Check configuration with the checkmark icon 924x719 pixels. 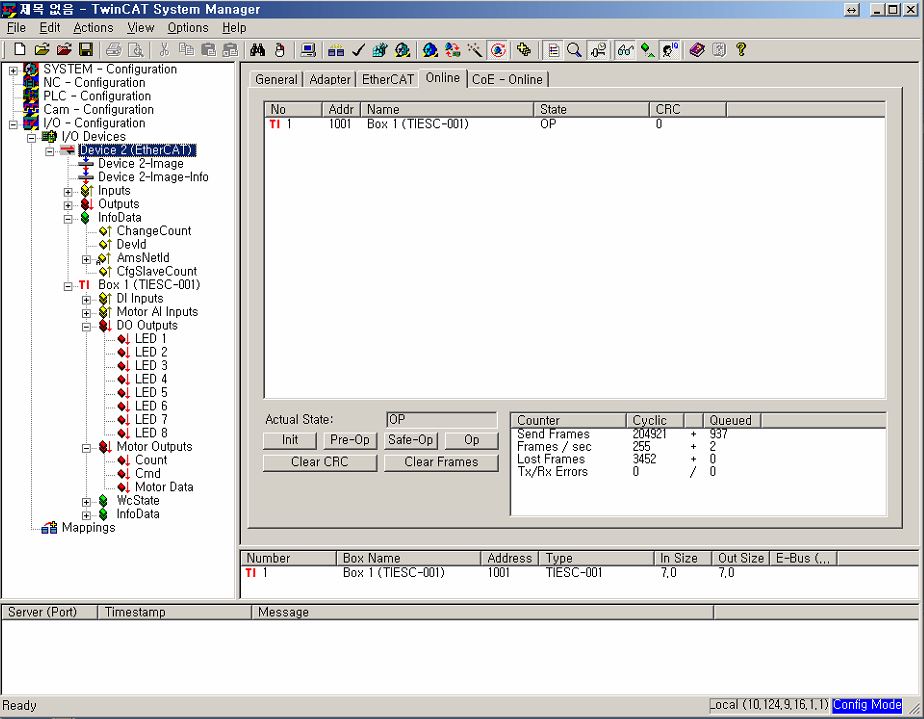[358, 50]
